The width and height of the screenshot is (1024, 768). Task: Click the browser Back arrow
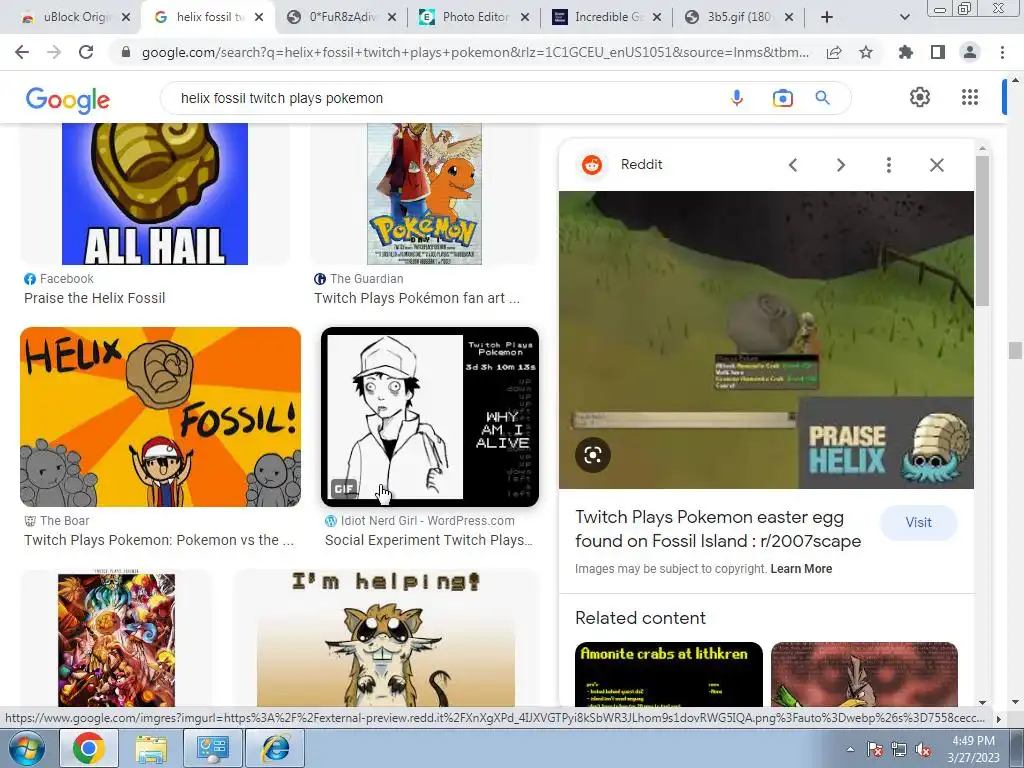22,52
